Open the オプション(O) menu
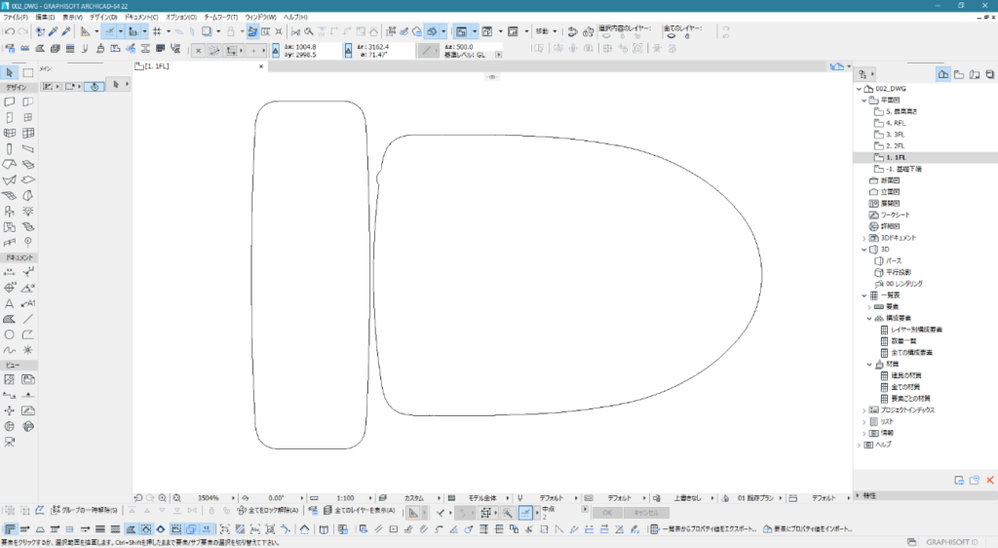The height and width of the screenshot is (548, 998). tap(181, 17)
